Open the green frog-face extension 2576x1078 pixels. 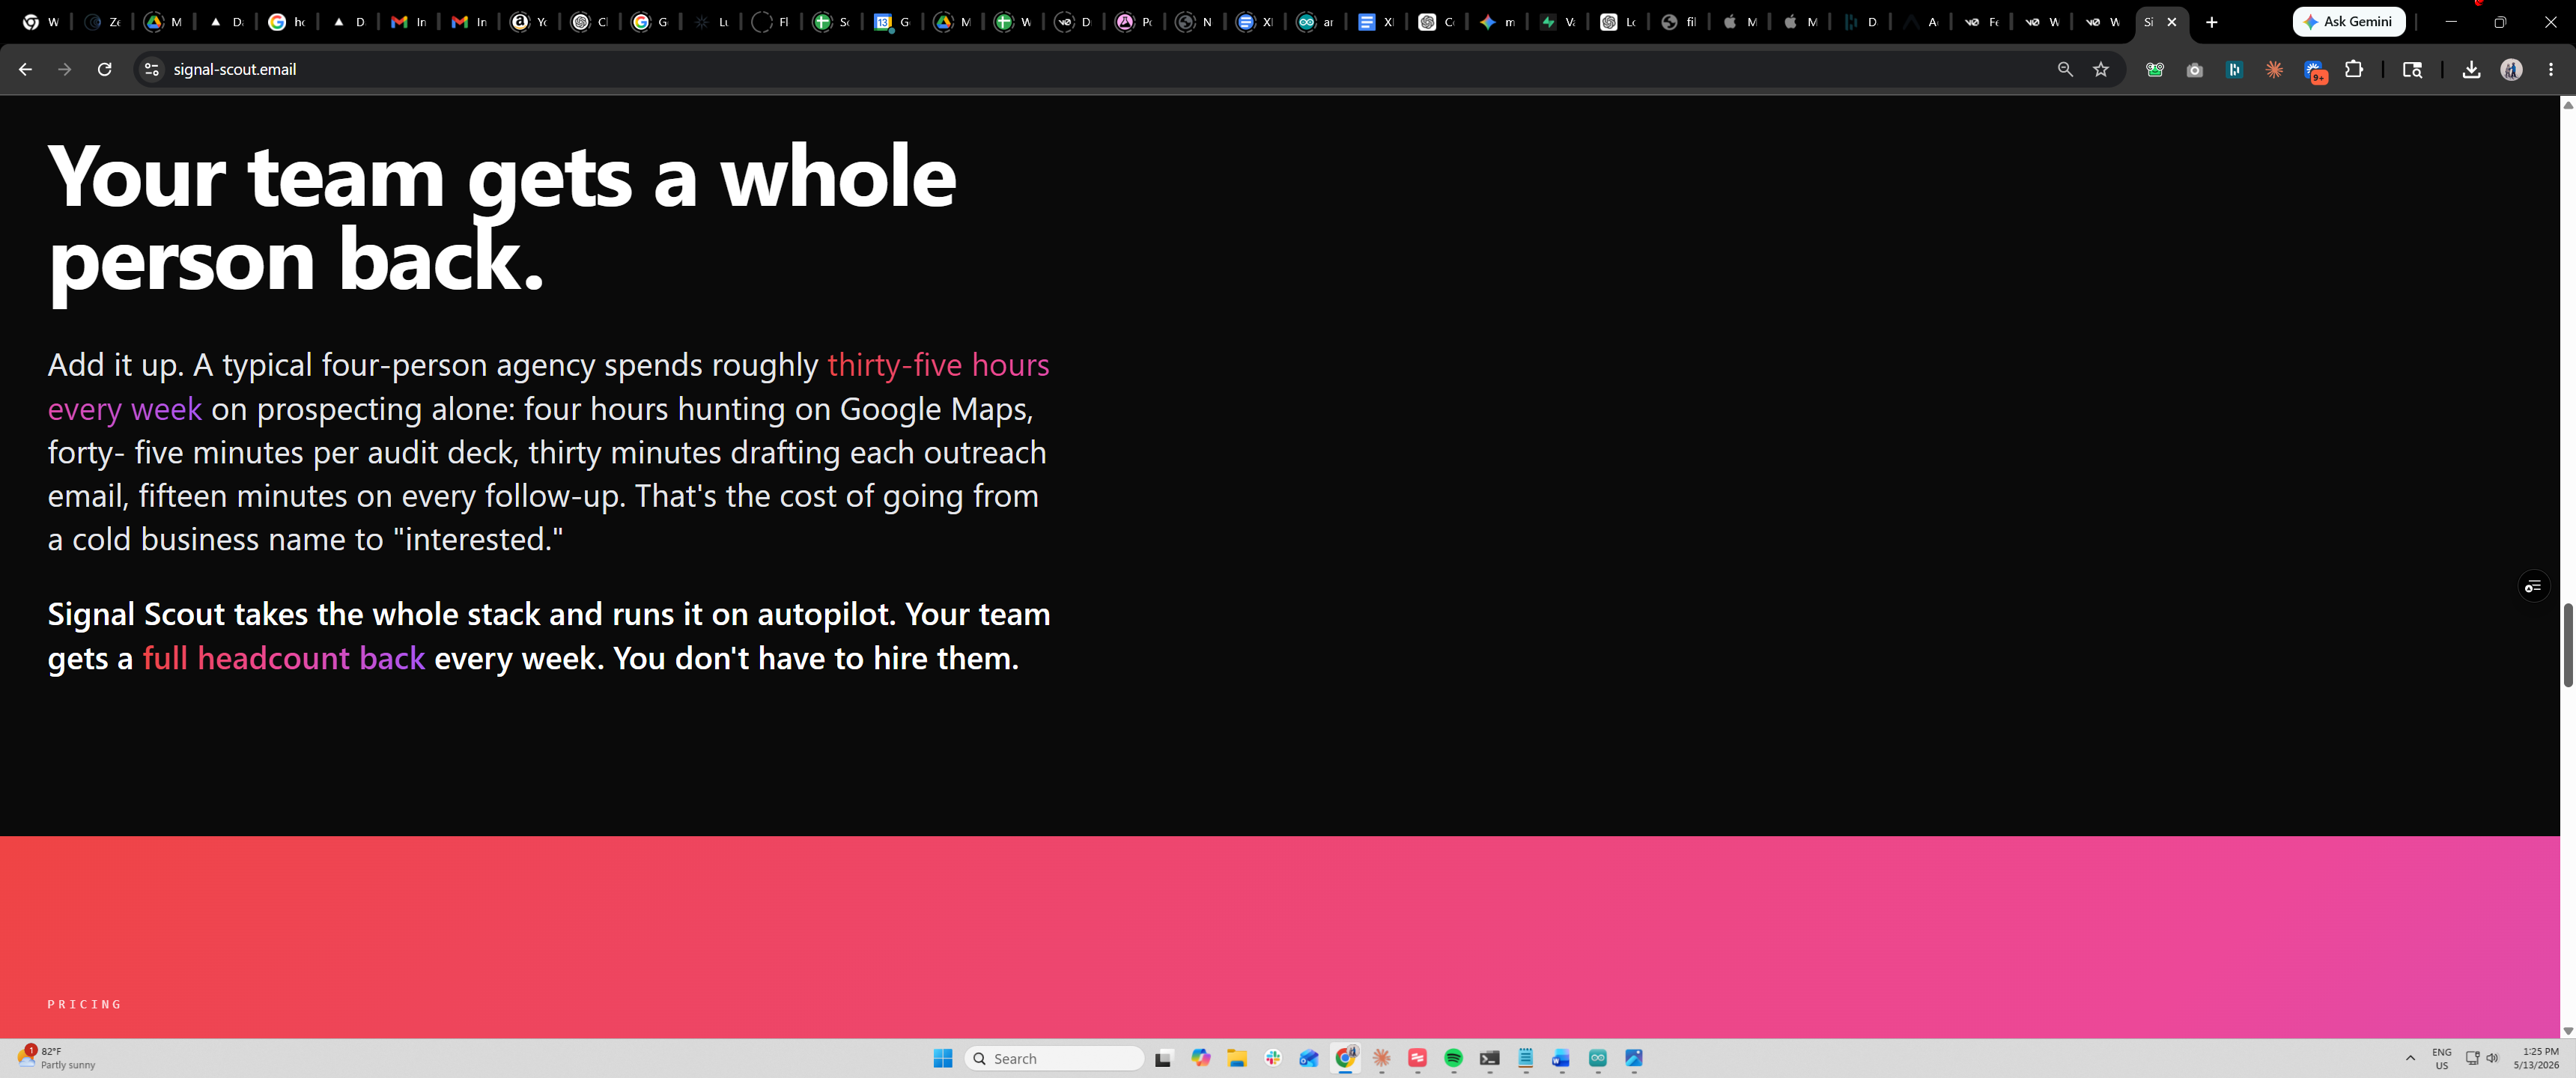click(2155, 70)
